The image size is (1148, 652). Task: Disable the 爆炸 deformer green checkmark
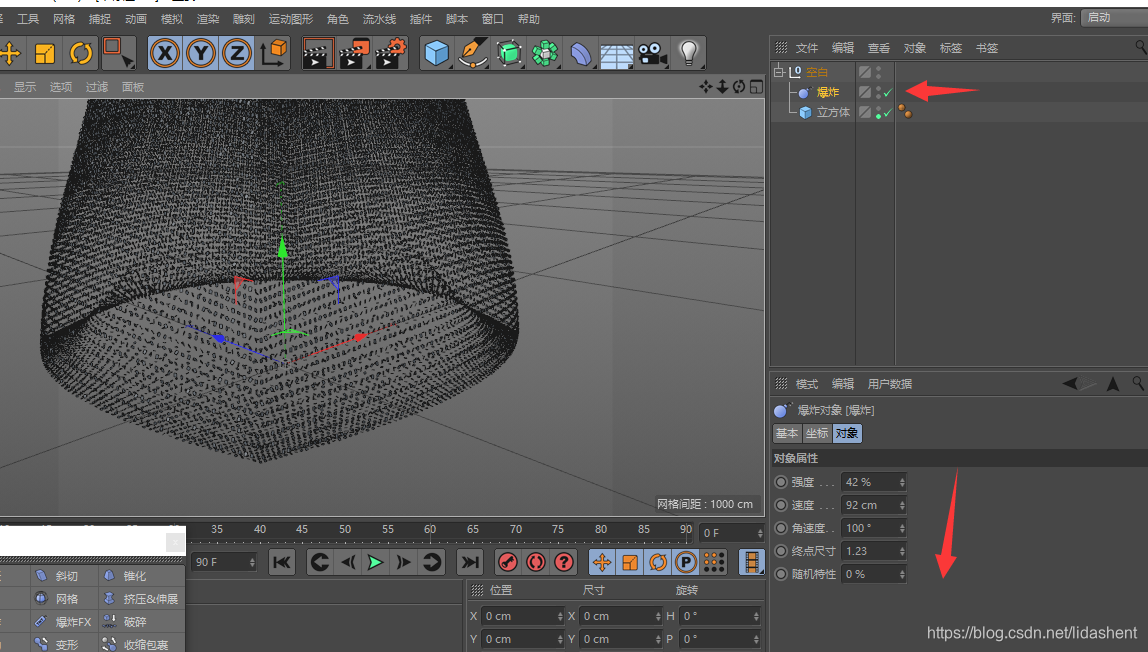(x=887, y=93)
